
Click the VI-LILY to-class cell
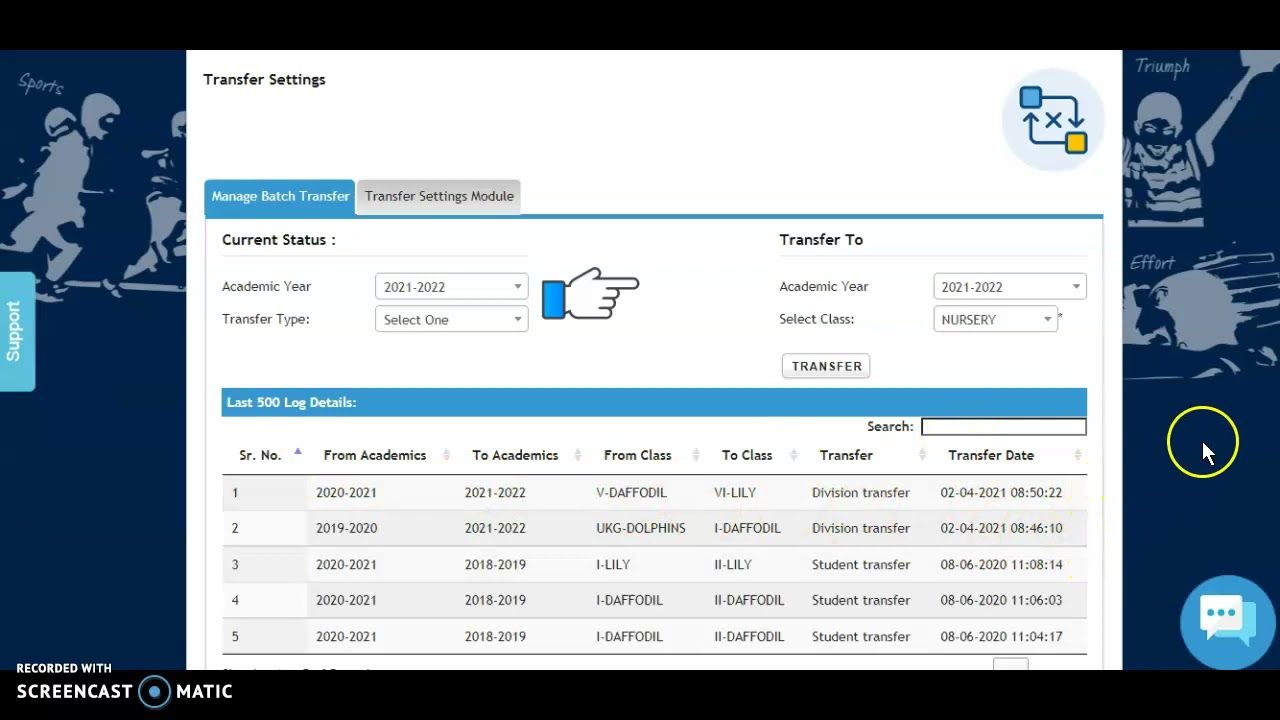point(735,493)
